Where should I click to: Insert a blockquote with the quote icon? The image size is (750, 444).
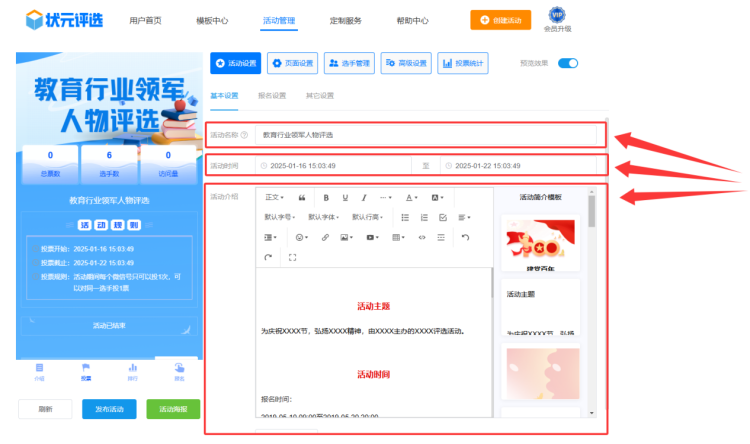(x=302, y=197)
